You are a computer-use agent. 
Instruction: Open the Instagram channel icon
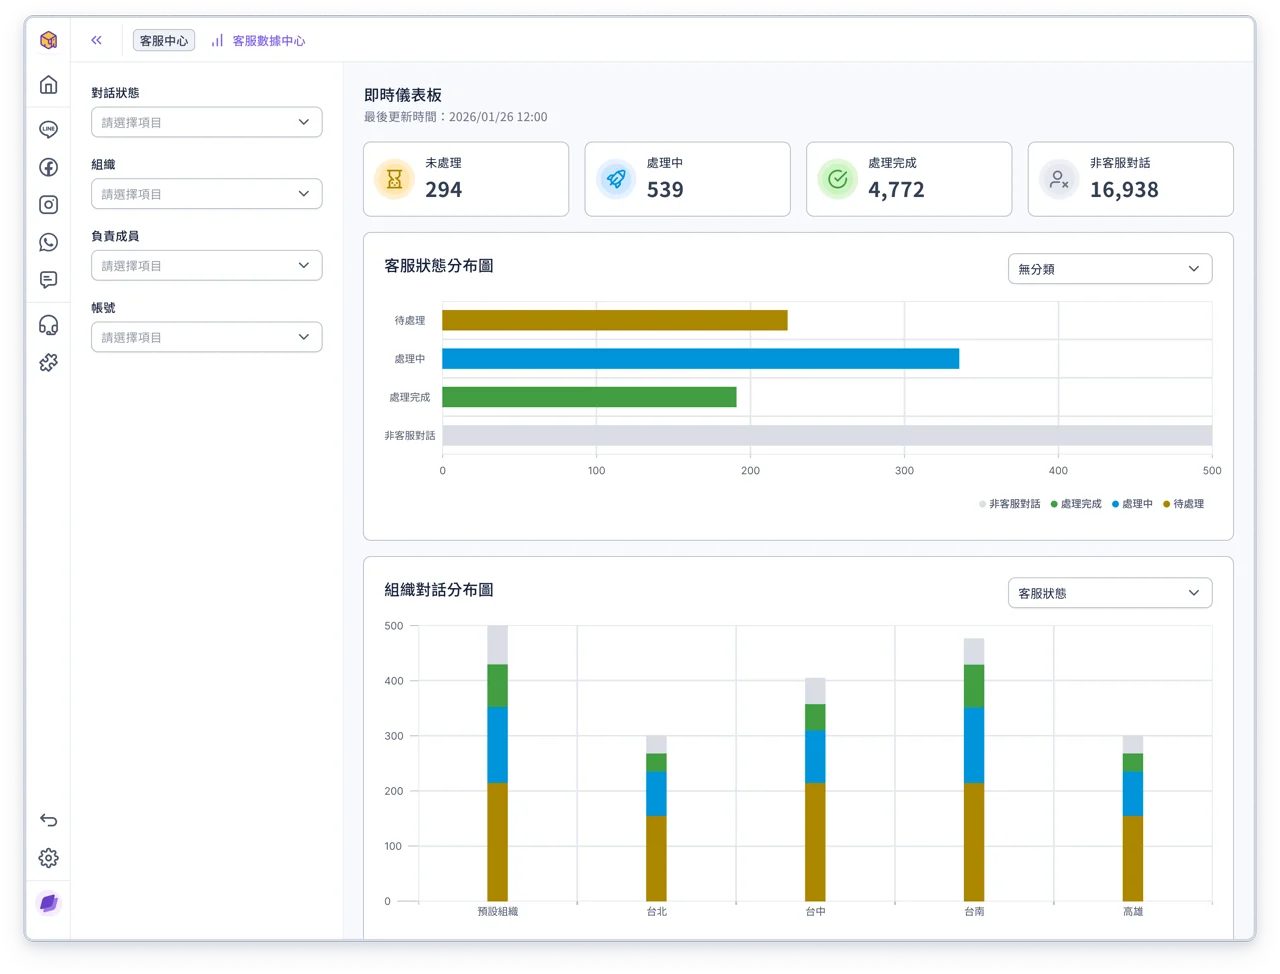point(48,205)
